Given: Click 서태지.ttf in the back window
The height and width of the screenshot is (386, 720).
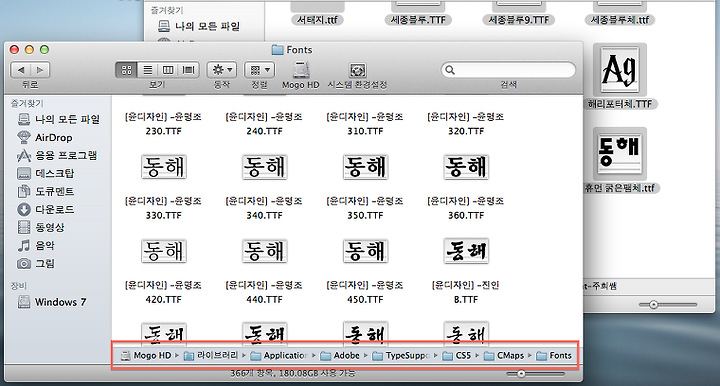Looking at the screenshot, I should pyautogui.click(x=317, y=20).
